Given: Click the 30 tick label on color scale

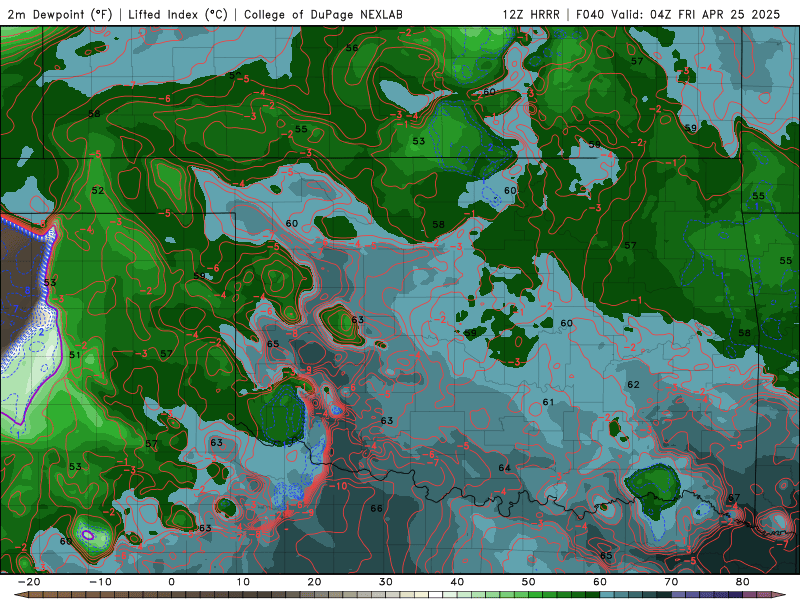Looking at the screenshot, I should coord(386,582).
